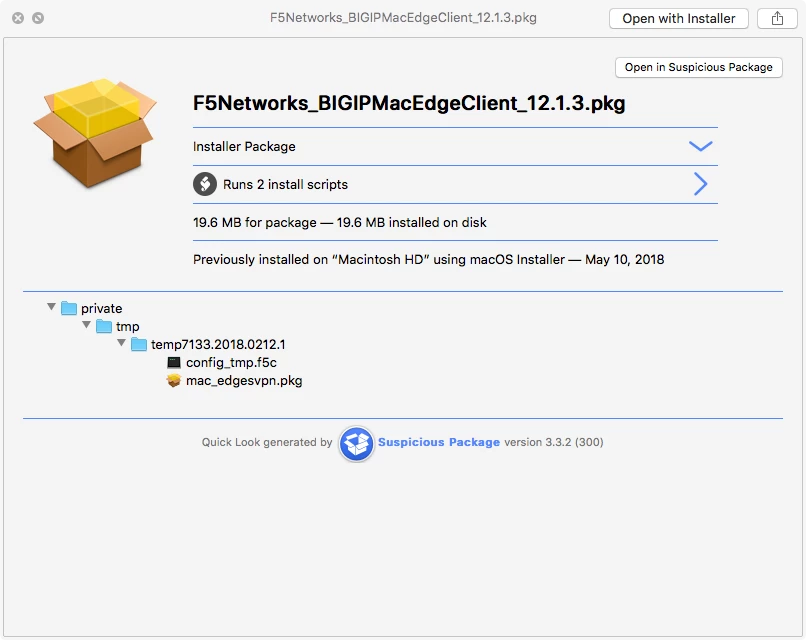Click the Runs 2 install scripts text
Image resolution: width=806 pixels, height=640 pixels.
[x=285, y=185]
